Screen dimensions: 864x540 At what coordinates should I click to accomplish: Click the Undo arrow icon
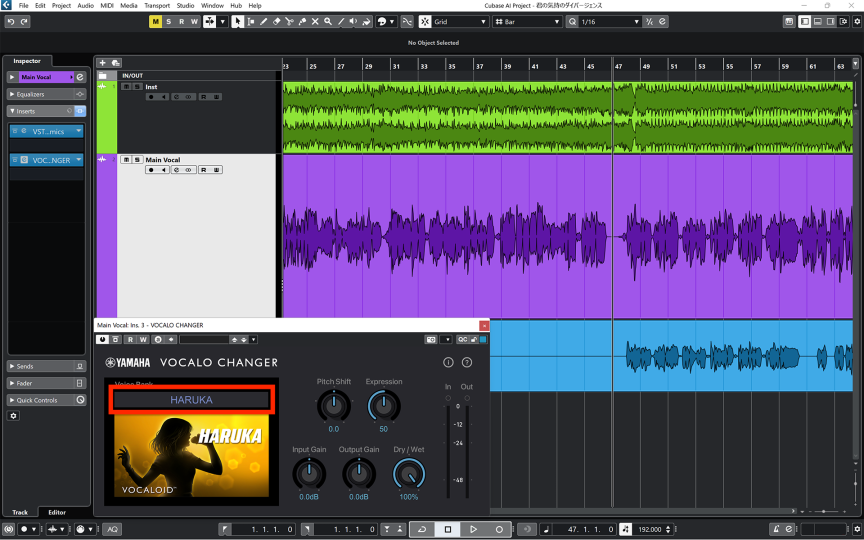[10, 21]
